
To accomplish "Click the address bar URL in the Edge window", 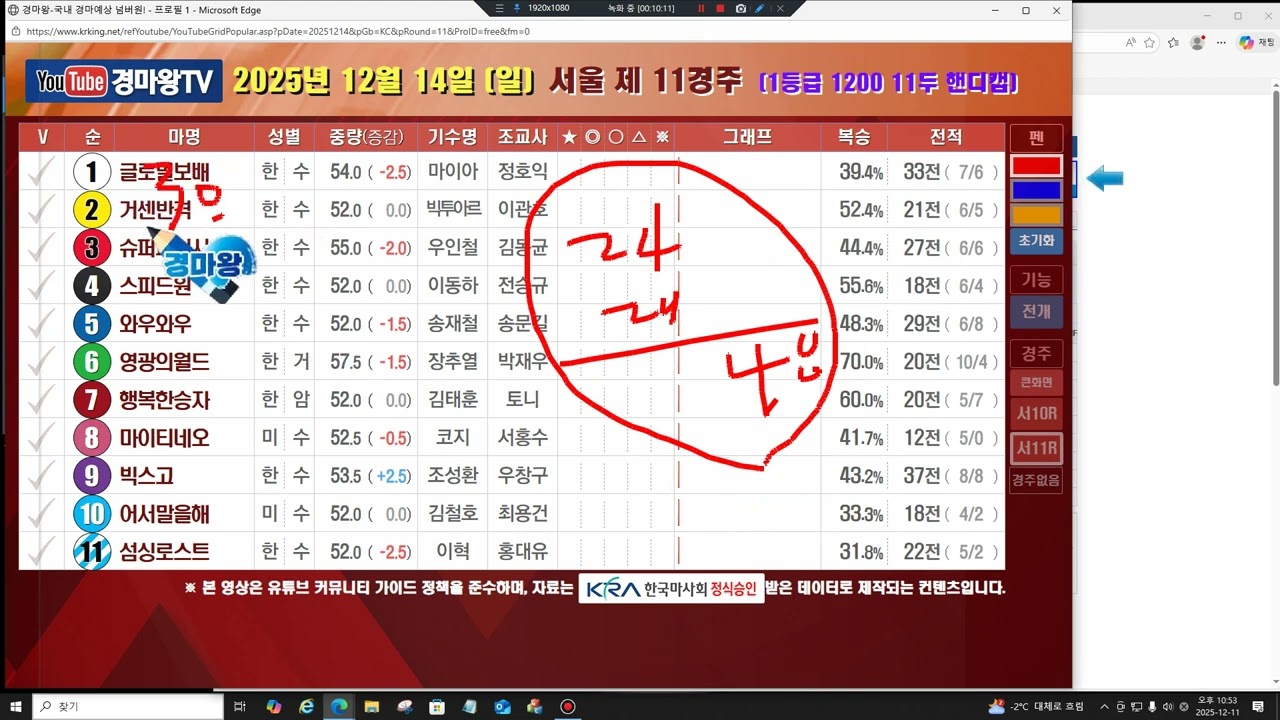I will (x=278, y=31).
